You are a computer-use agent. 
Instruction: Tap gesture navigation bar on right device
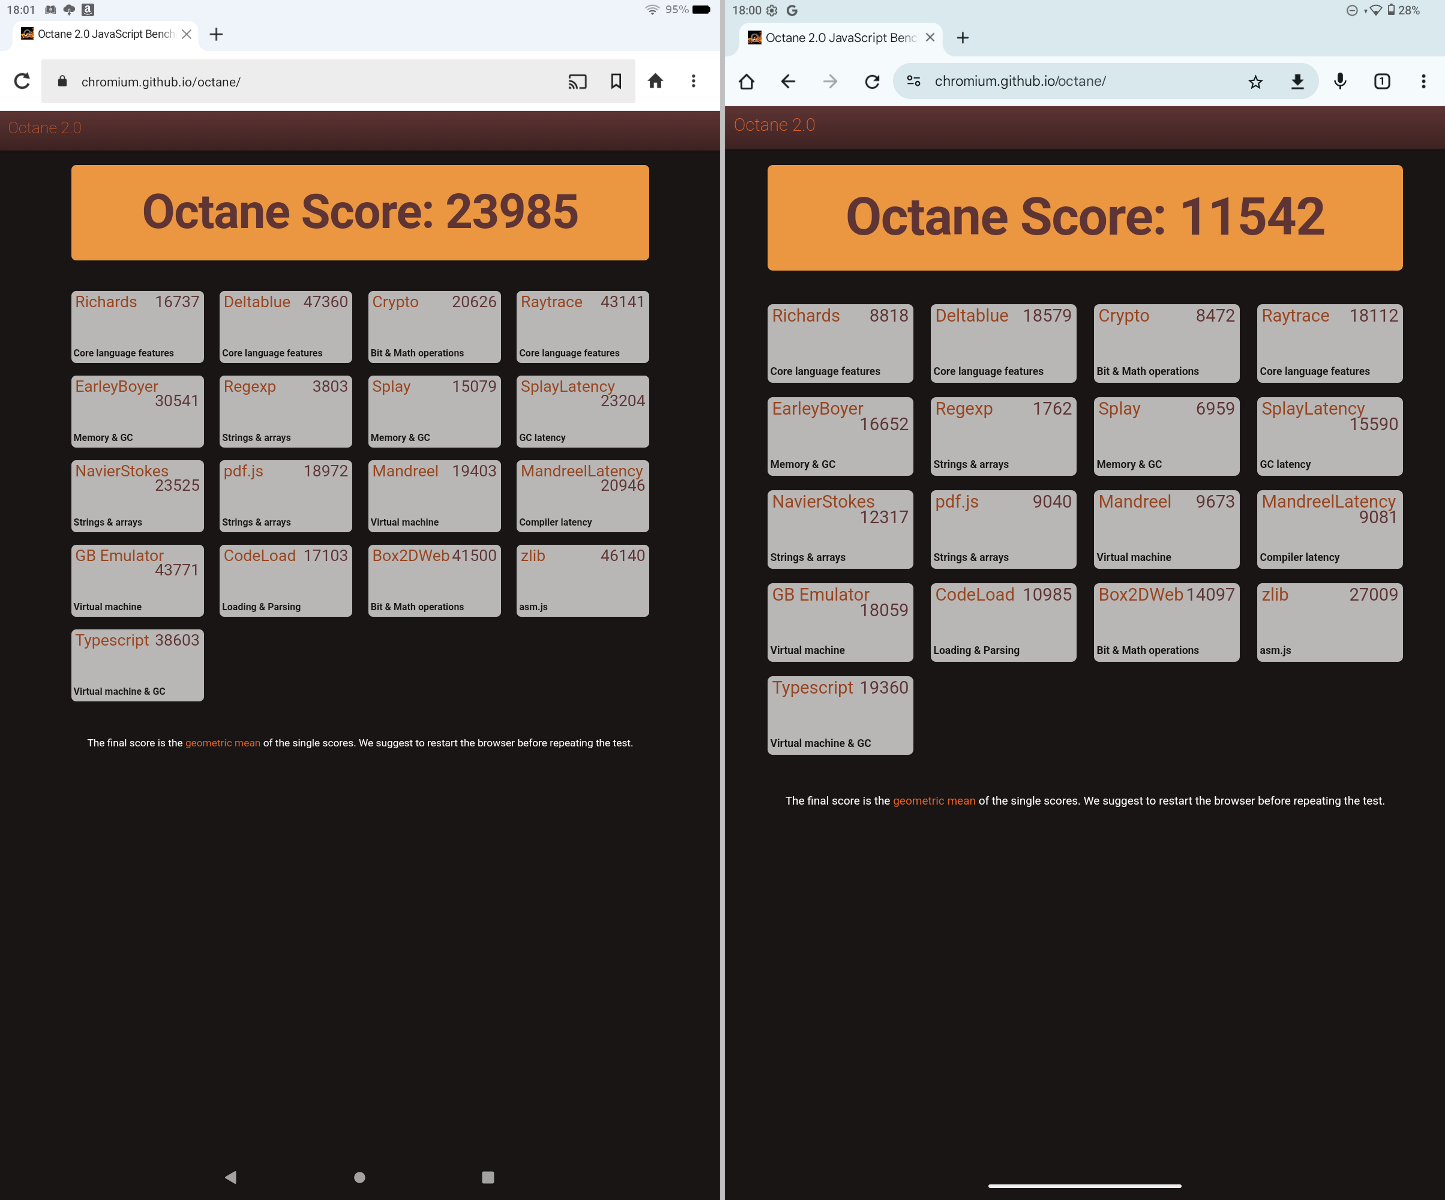point(1085,1186)
